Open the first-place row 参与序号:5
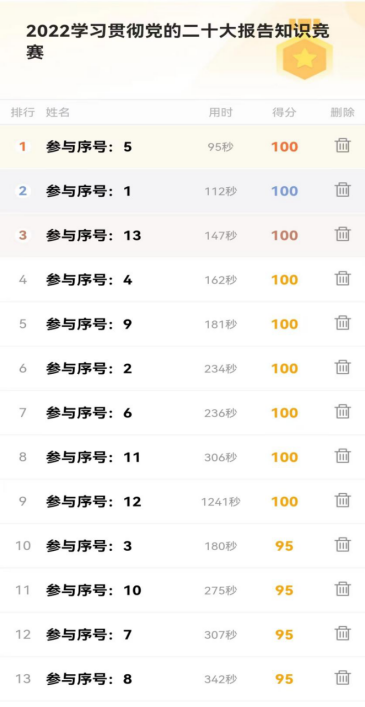The width and height of the screenshot is (365, 707). click(182, 147)
